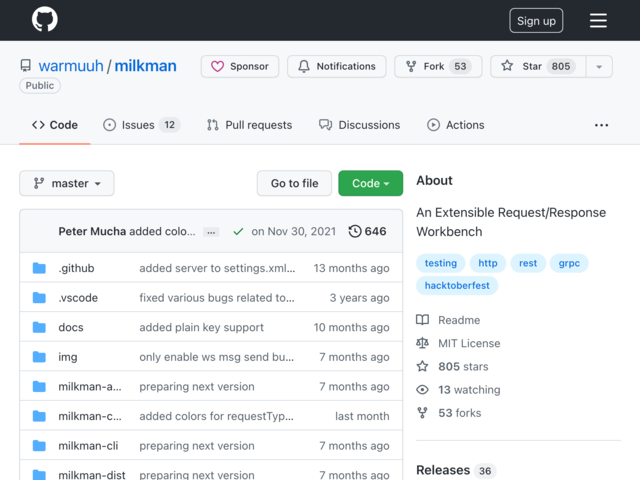Click the img folder icon
640x480 pixels.
[x=39, y=357]
